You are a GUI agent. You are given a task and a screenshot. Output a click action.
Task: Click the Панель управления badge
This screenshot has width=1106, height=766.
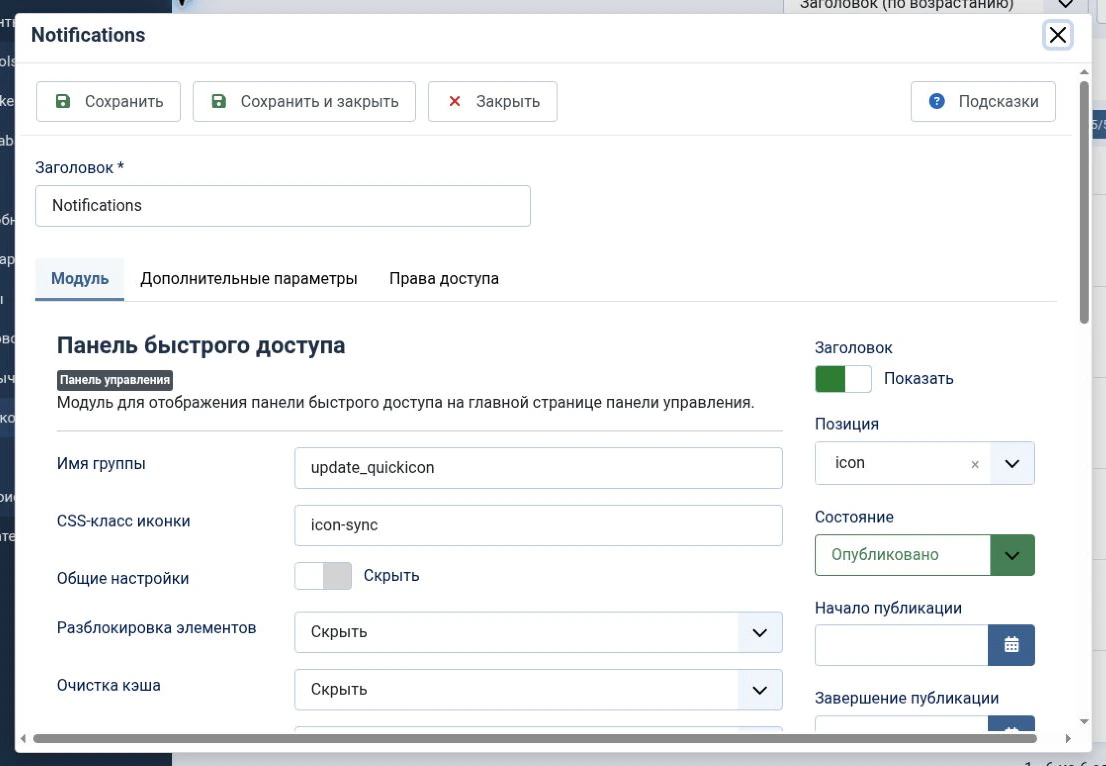[x=114, y=380]
